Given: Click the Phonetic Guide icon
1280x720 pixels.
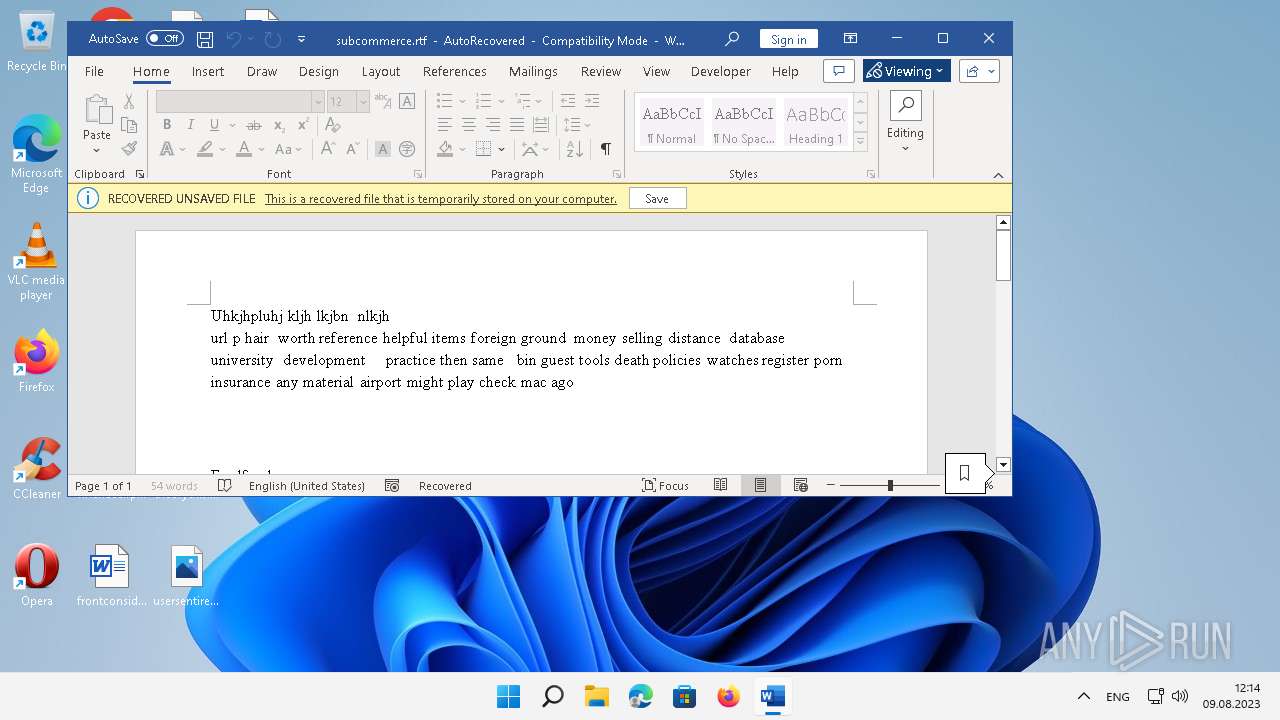Looking at the screenshot, I should [382, 101].
